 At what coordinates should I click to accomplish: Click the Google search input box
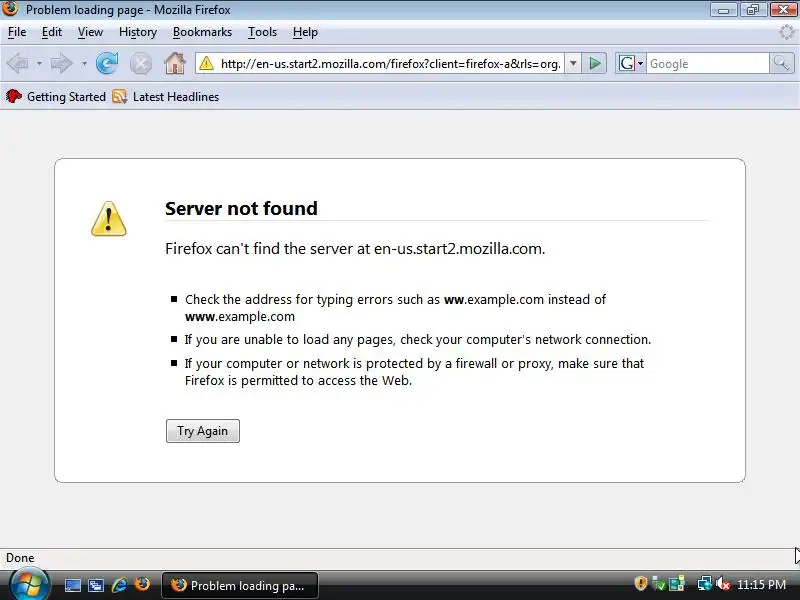(708, 64)
